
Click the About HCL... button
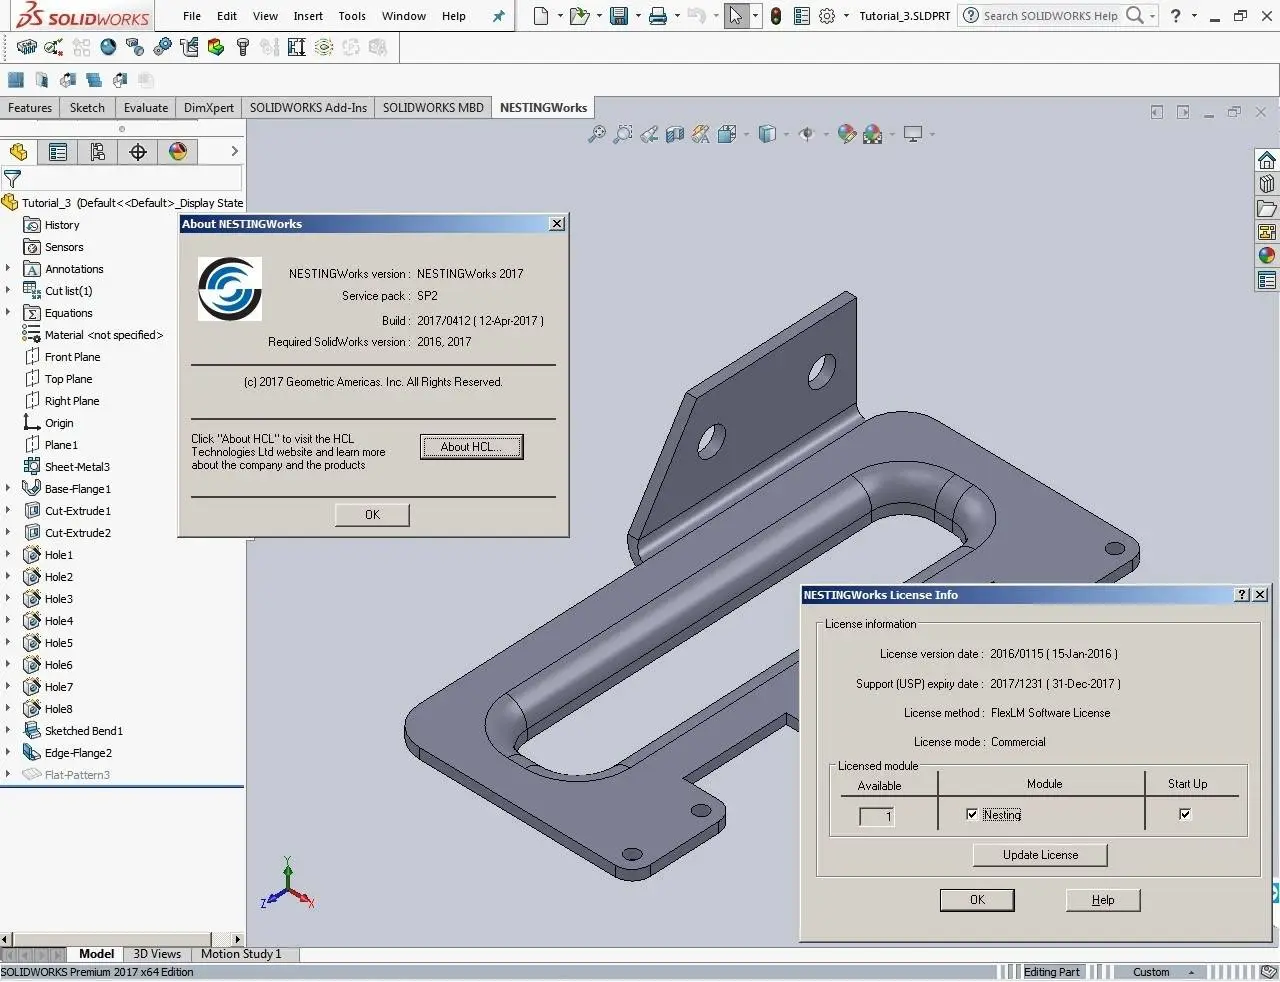pos(472,447)
